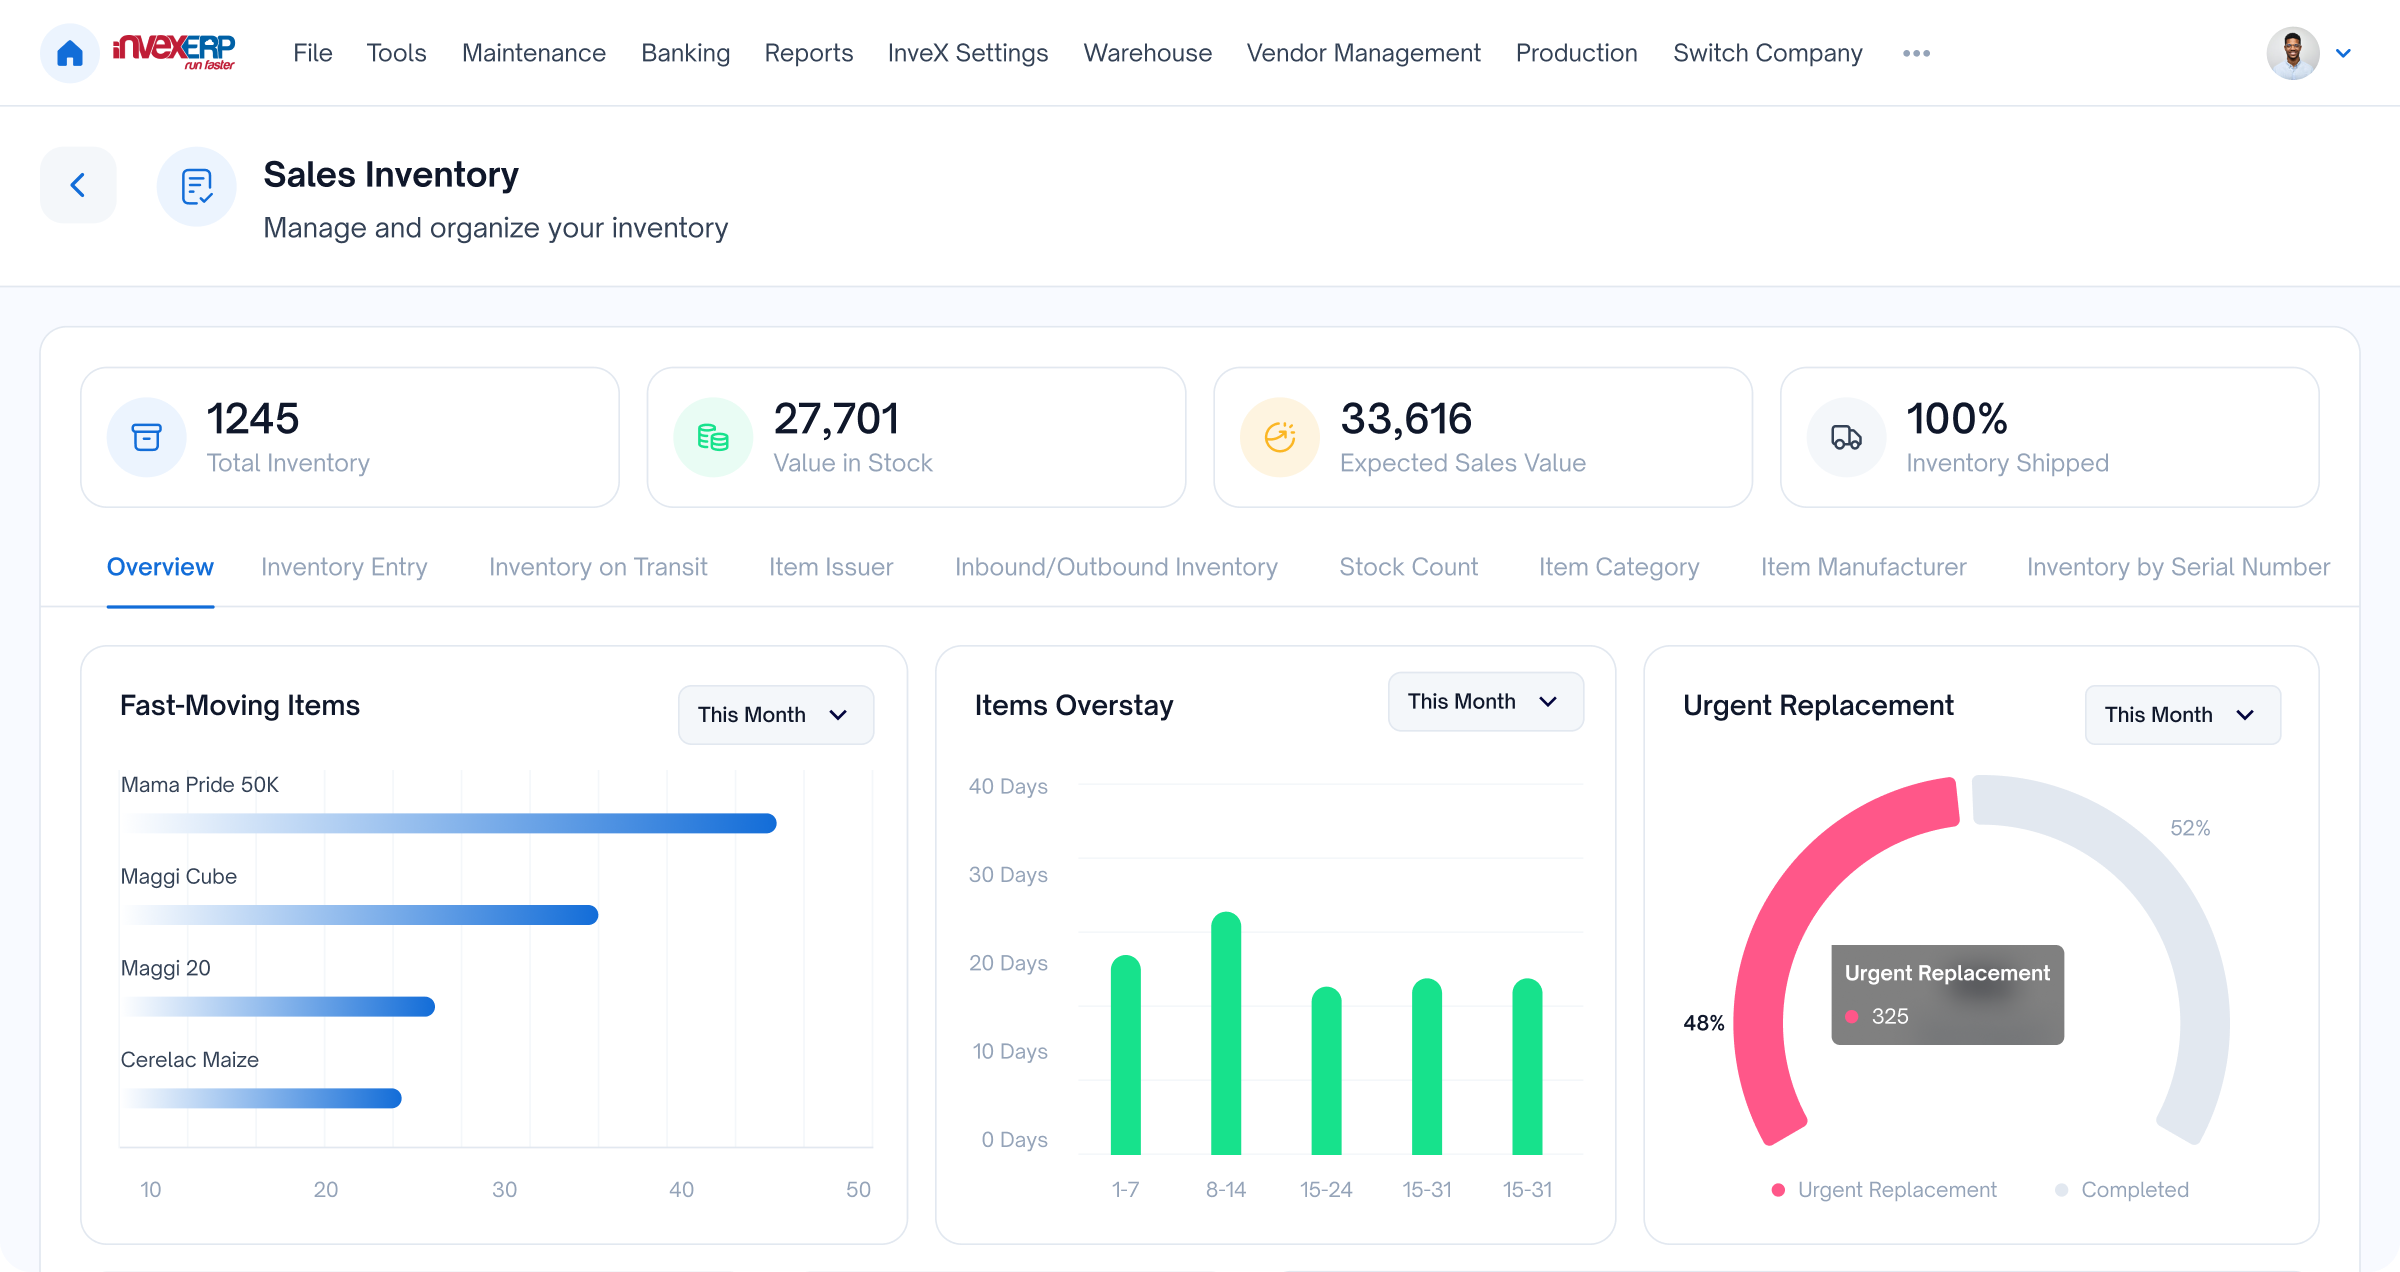Click the Inventory Shipped truck icon

1845,437
